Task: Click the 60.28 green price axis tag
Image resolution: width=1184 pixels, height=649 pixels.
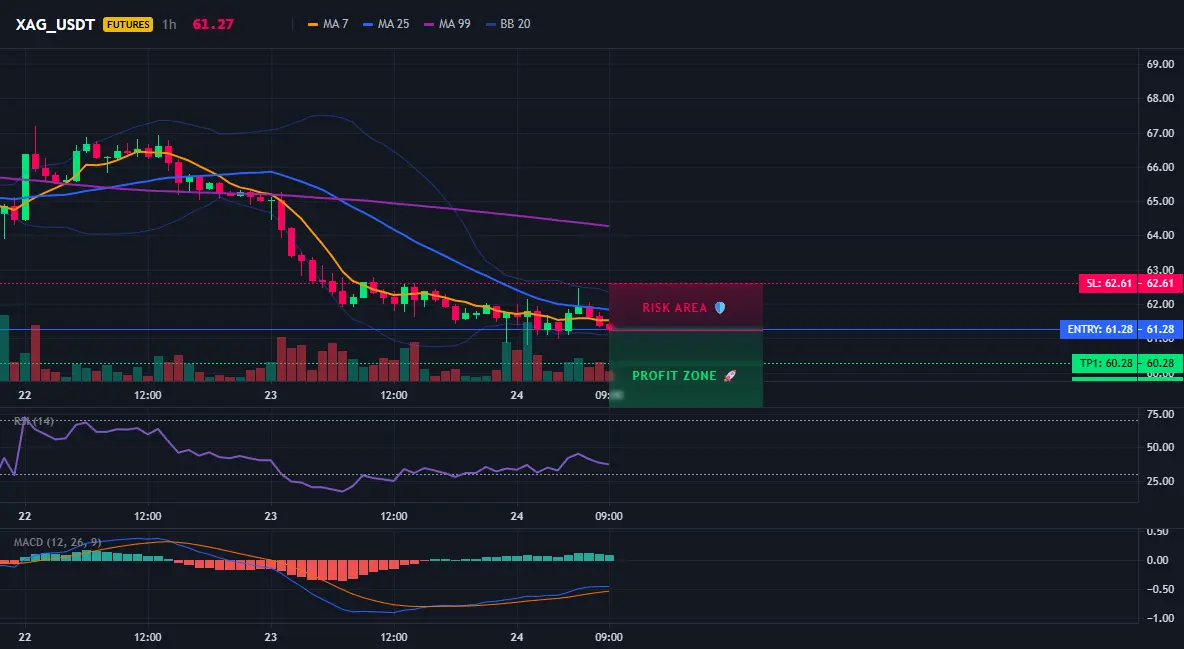Action: click(1161, 363)
